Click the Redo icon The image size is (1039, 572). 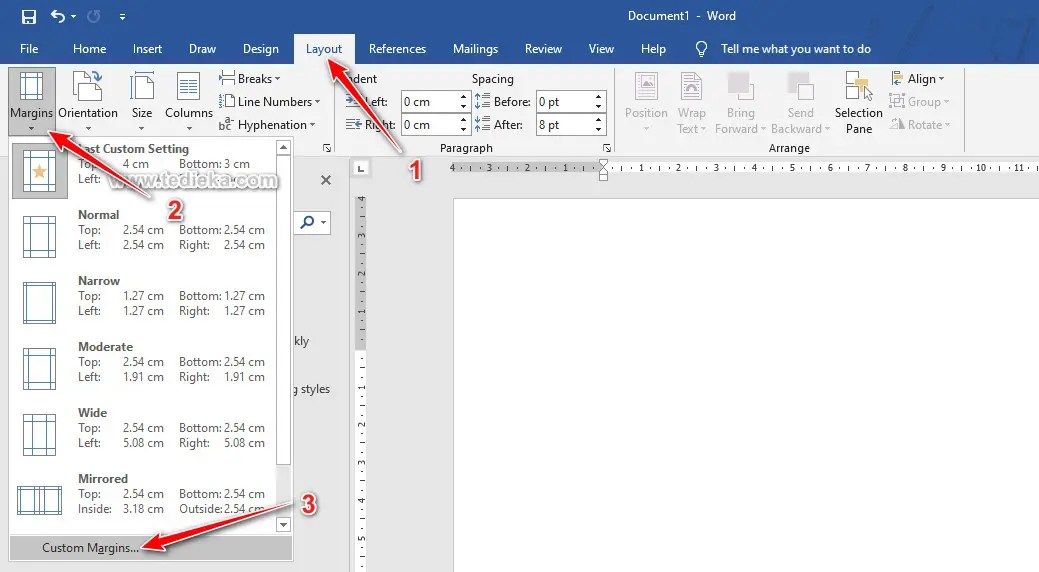pos(93,17)
